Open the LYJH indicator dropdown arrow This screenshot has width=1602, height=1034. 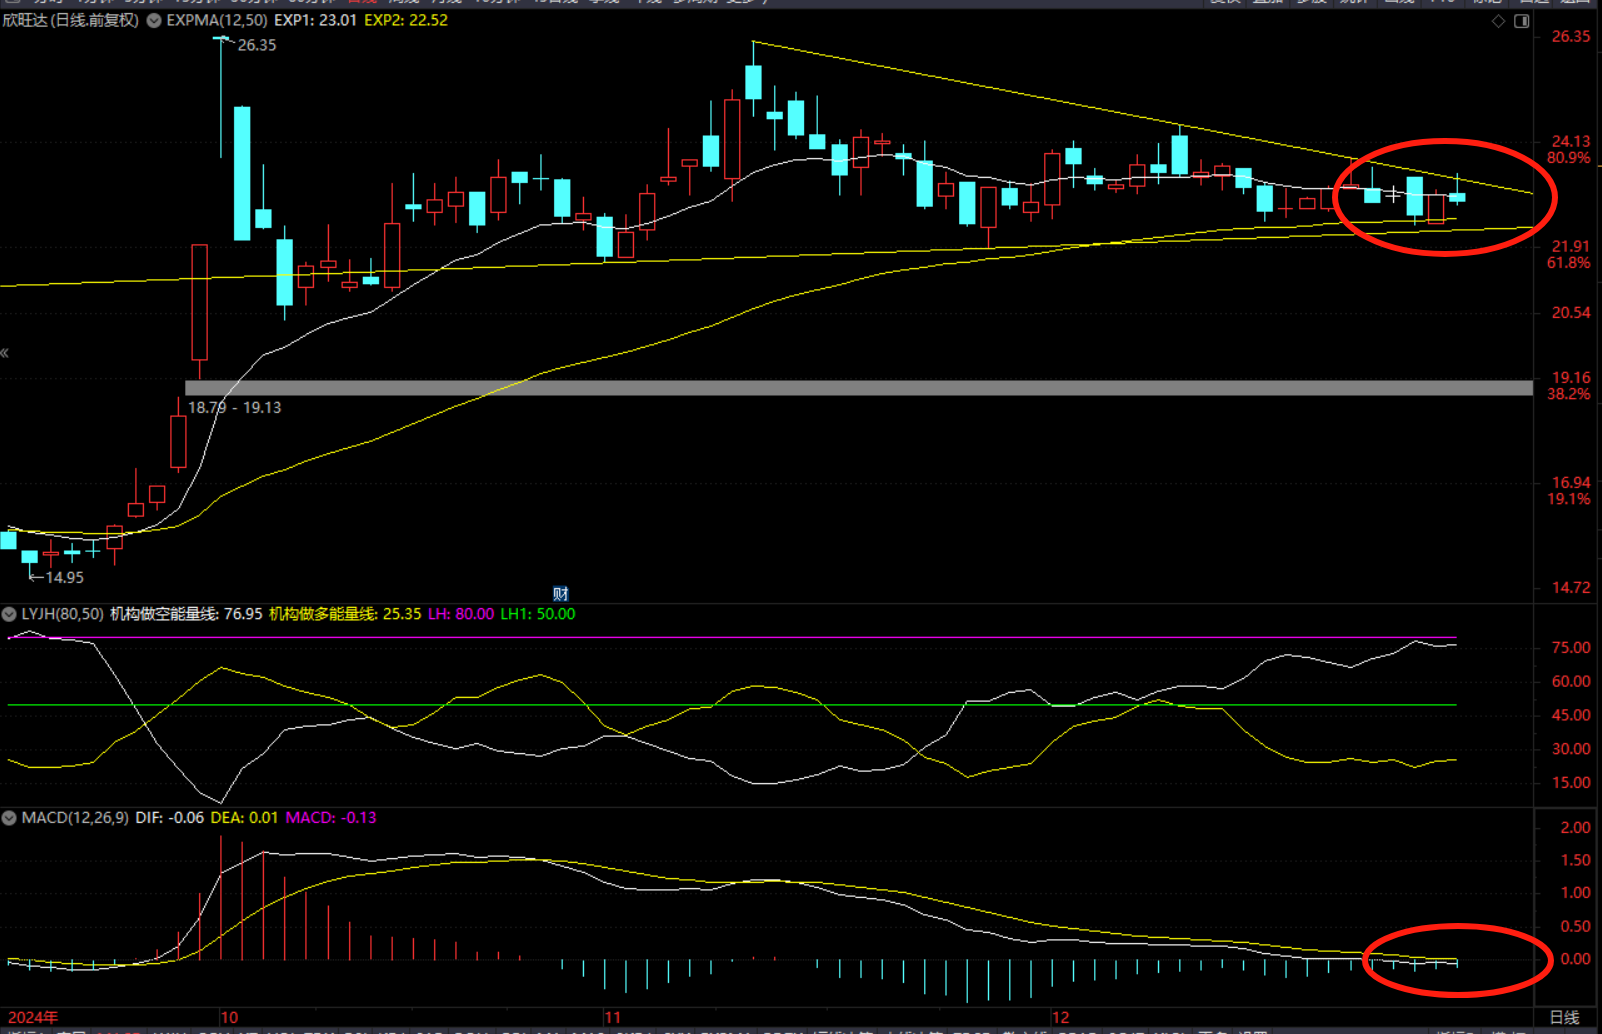pyautogui.click(x=9, y=614)
